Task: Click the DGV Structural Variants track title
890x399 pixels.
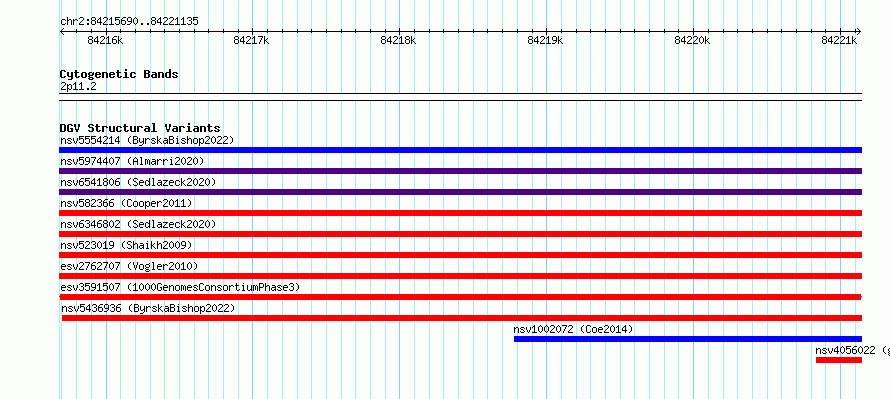Action: [x=140, y=128]
